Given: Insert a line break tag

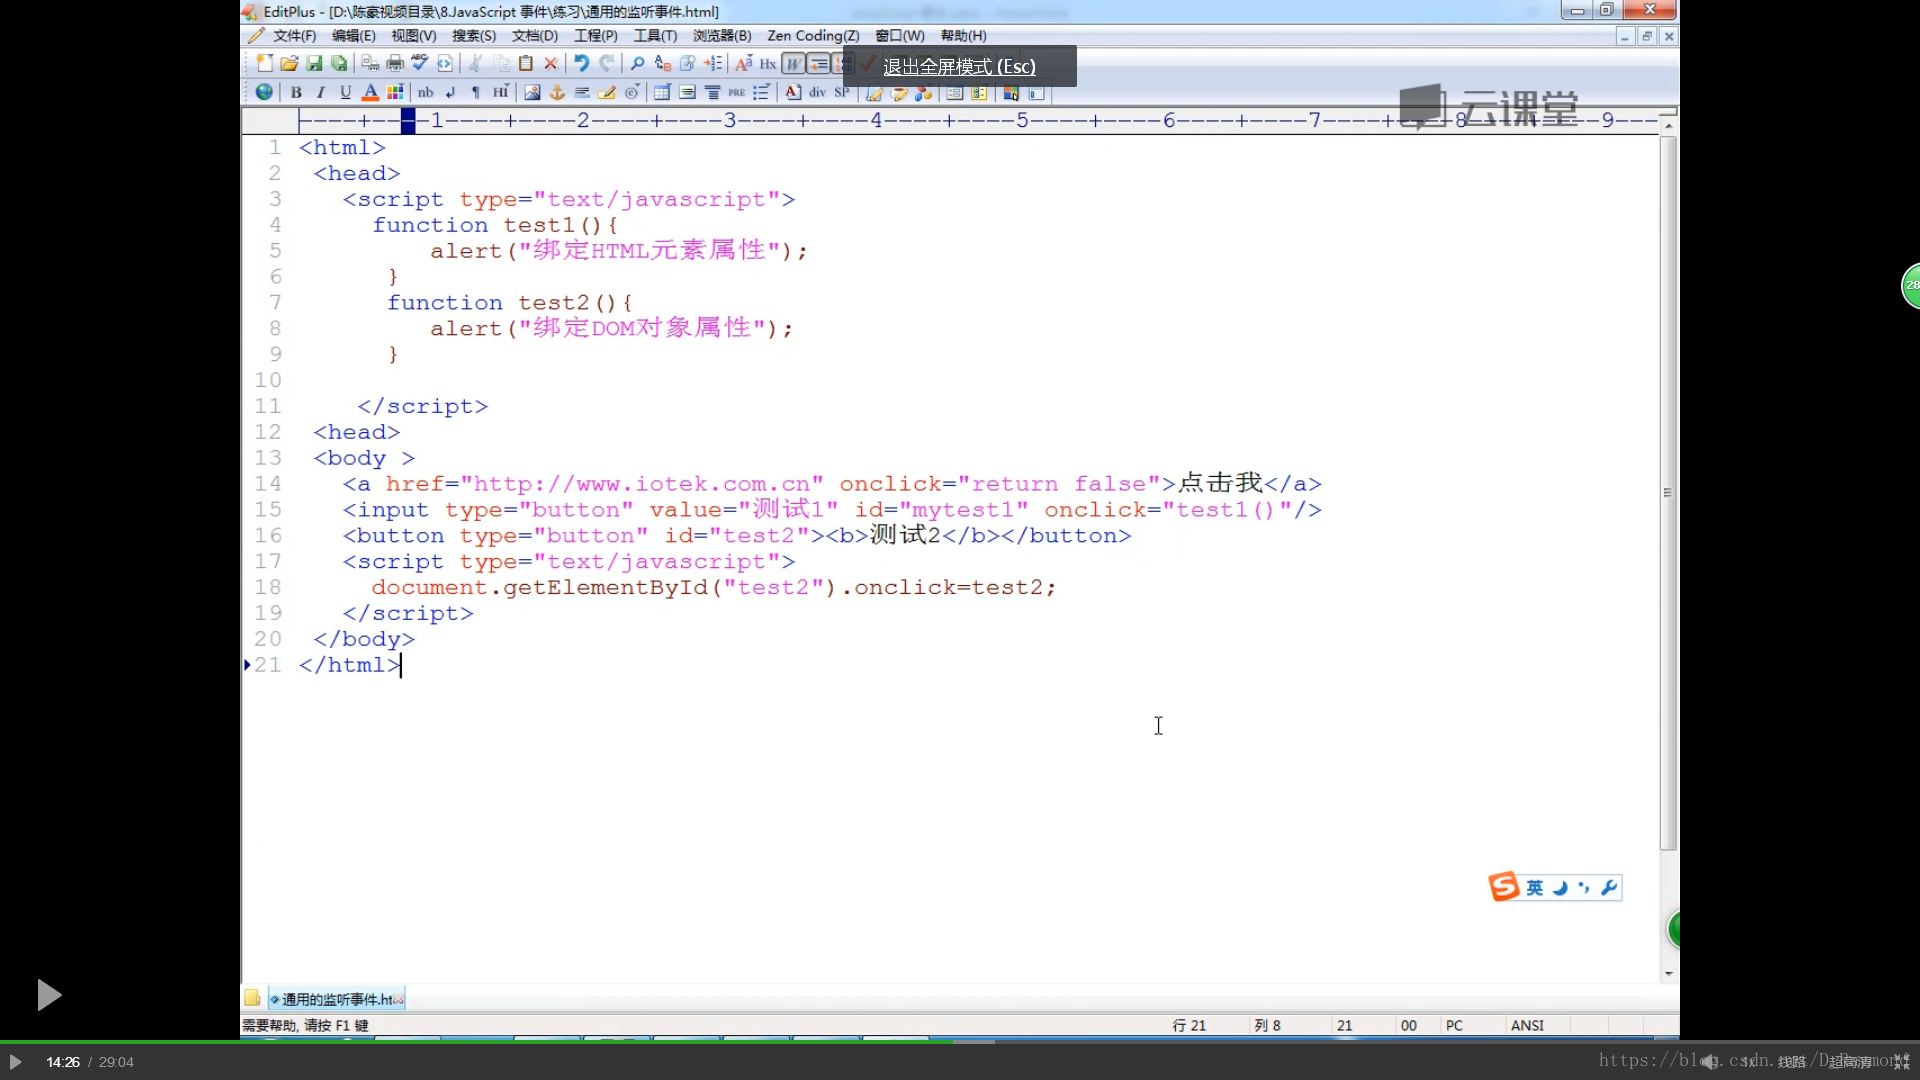Looking at the screenshot, I should click(x=451, y=92).
